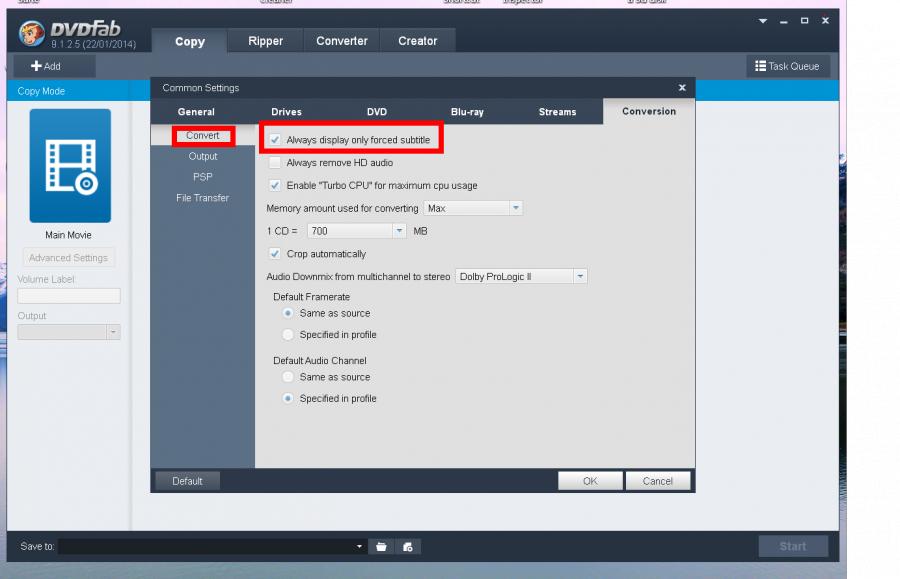Open the 1 CD size dropdown
The image size is (900, 579).
(x=356, y=231)
